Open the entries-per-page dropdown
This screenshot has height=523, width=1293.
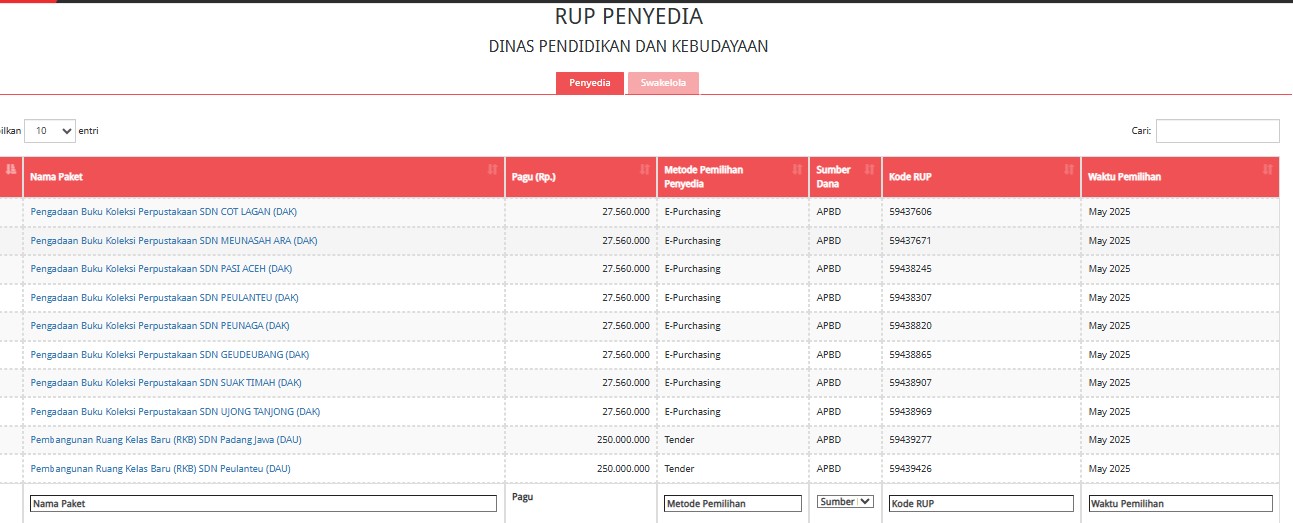click(50, 131)
